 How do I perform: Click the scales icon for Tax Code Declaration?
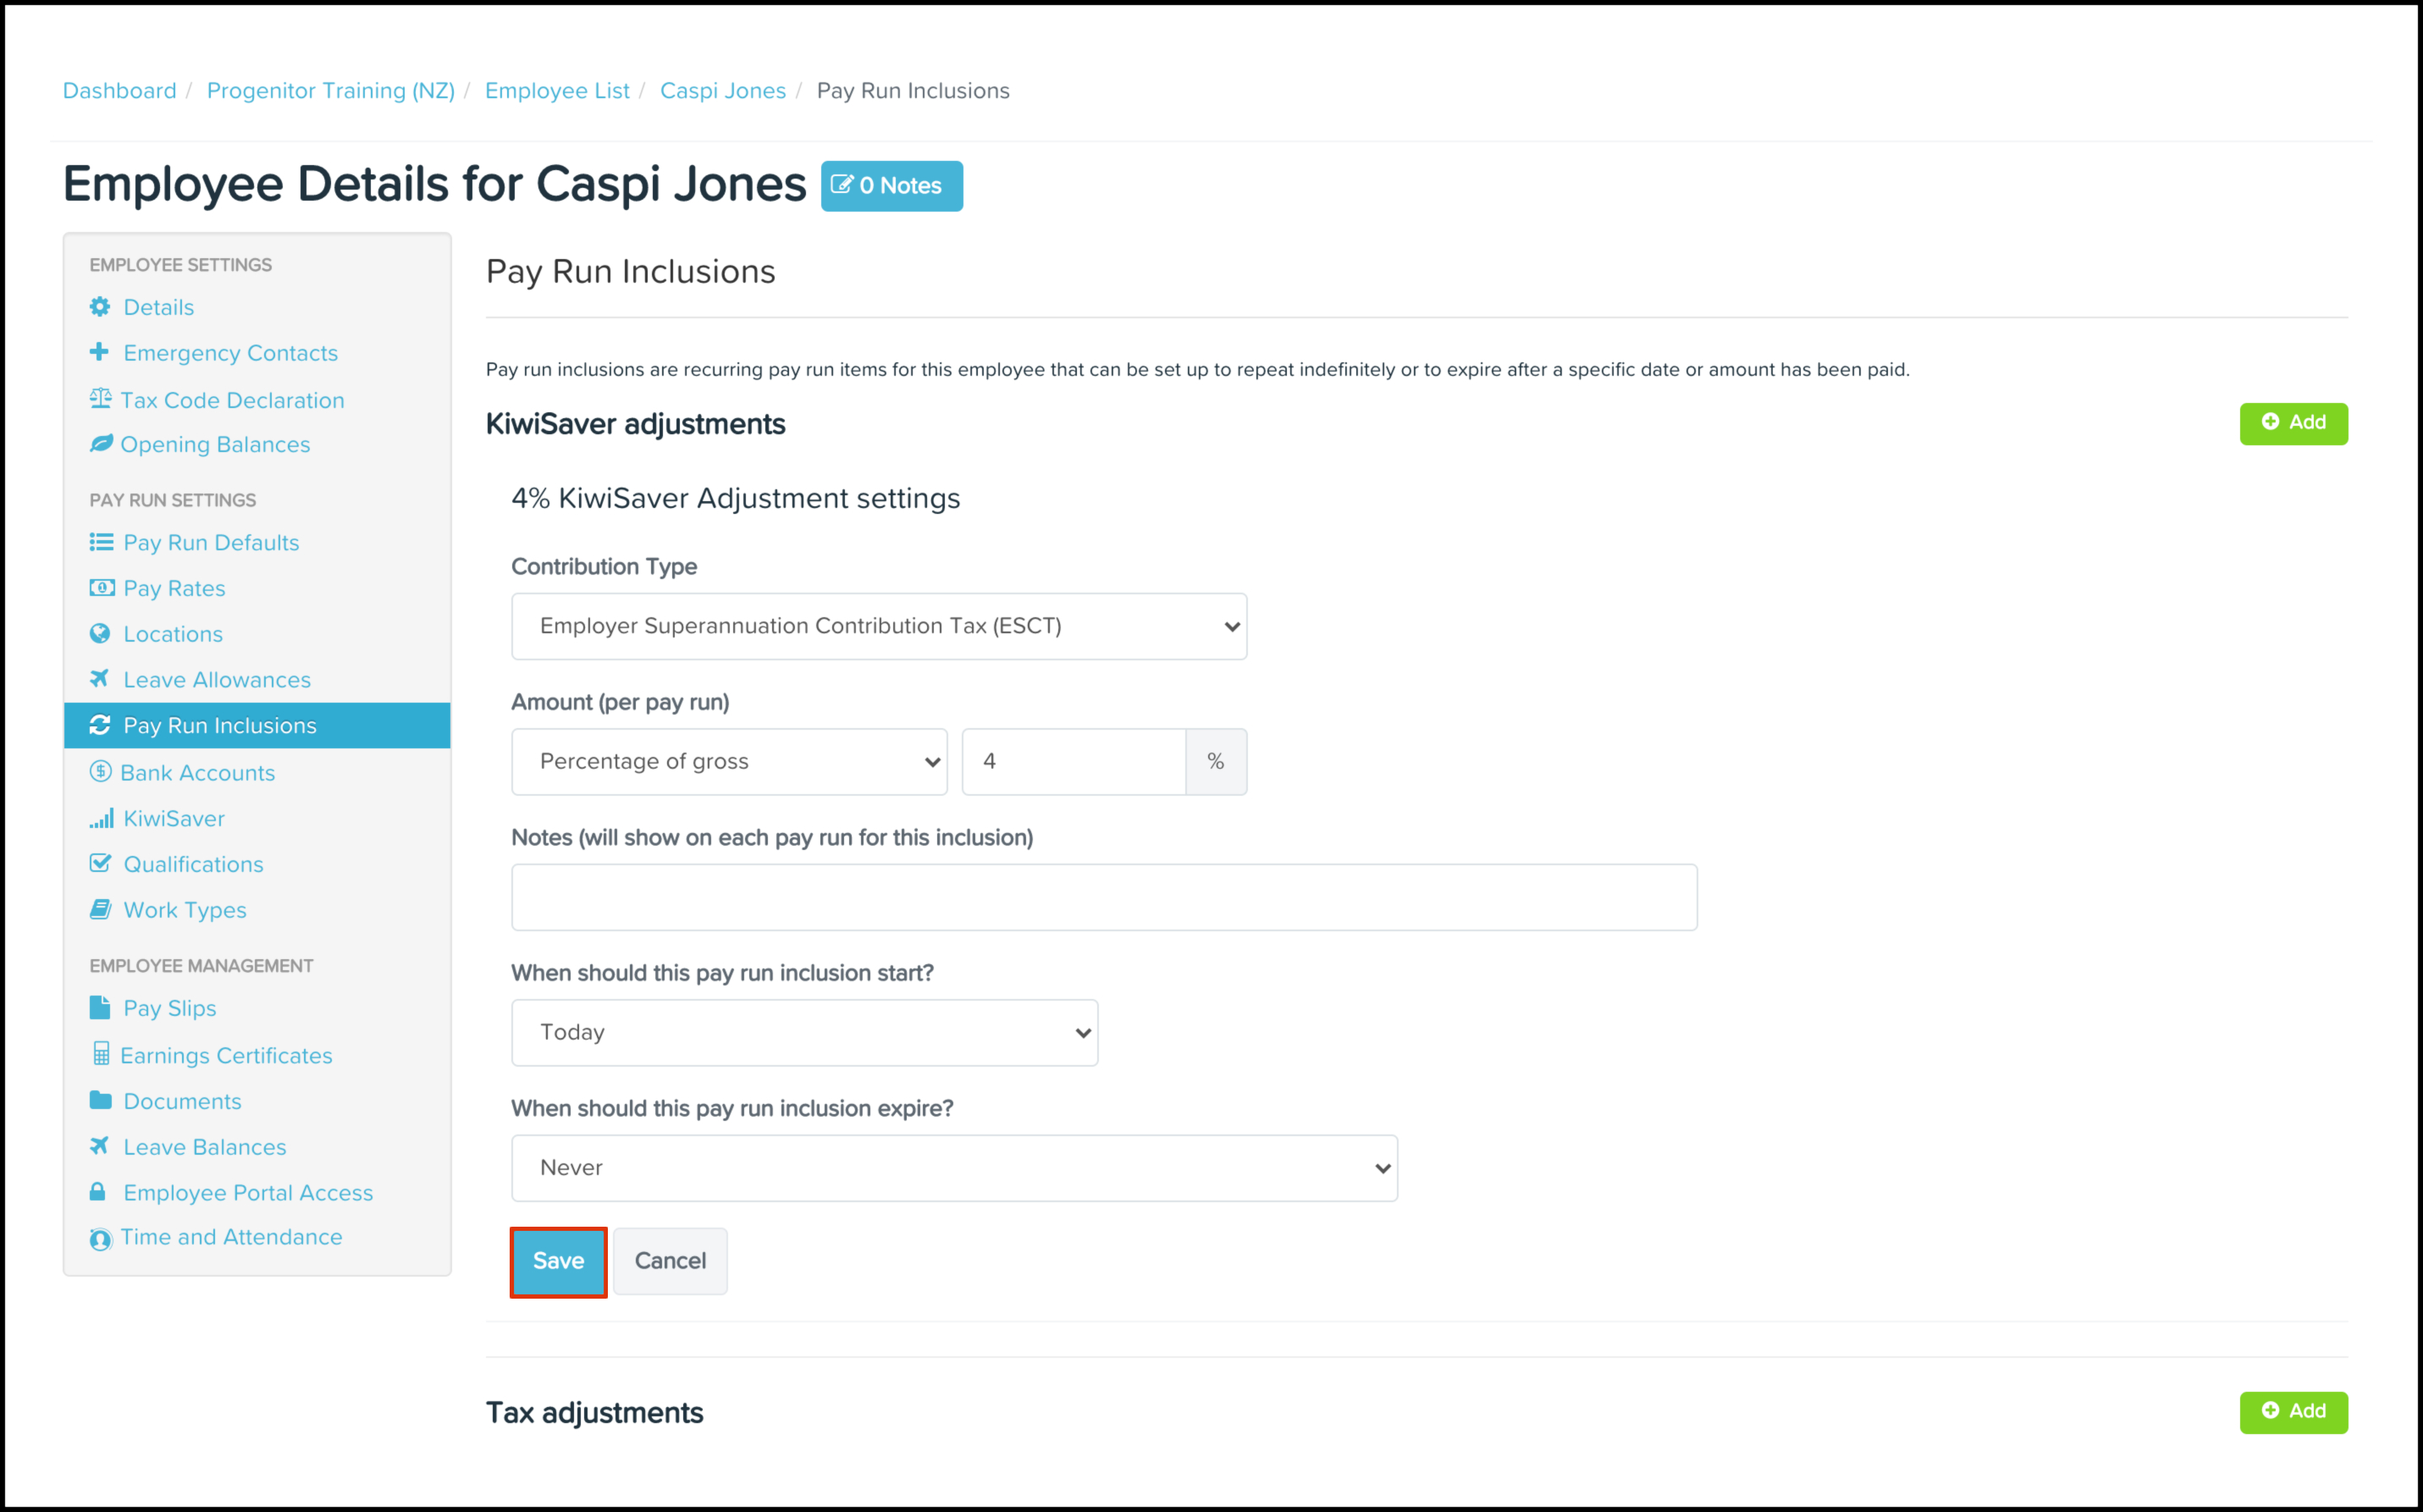pos(100,399)
